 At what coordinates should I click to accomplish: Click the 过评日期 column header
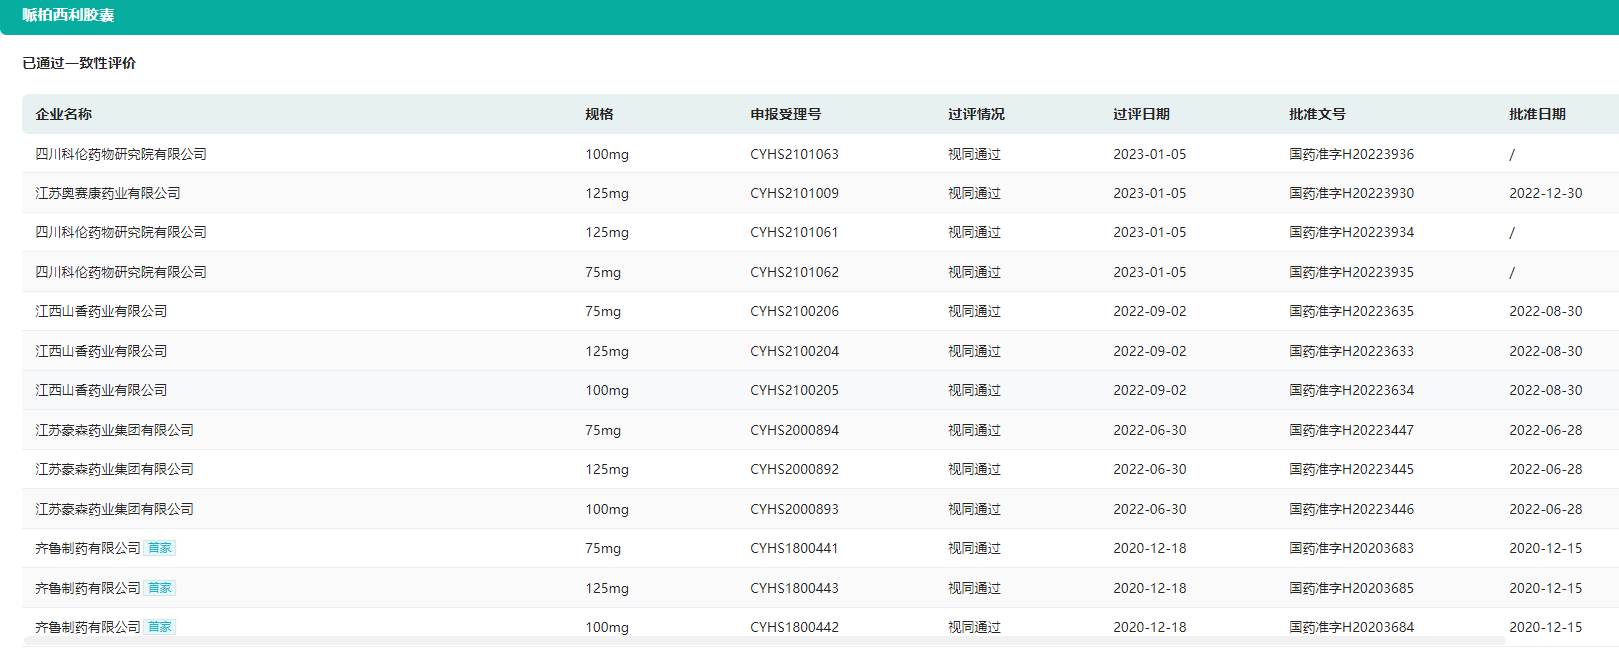[x=1141, y=114]
